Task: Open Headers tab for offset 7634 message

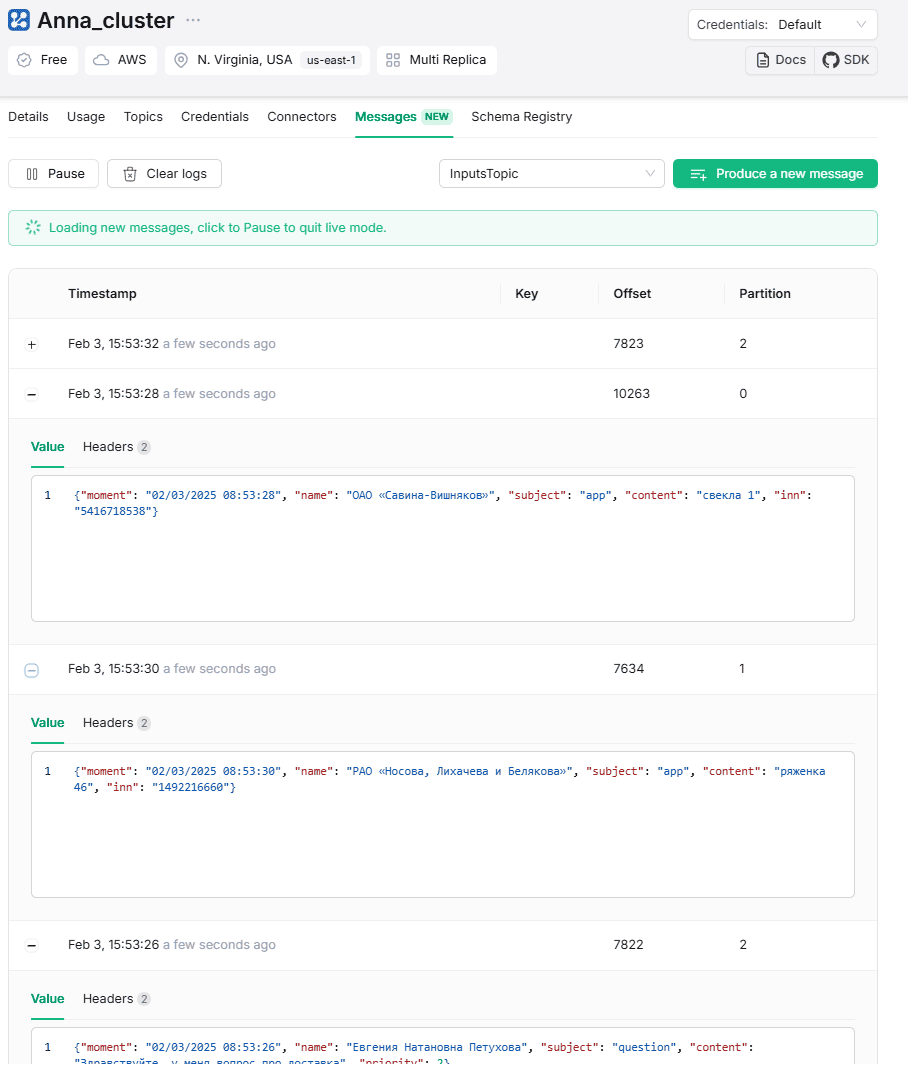Action: [116, 723]
